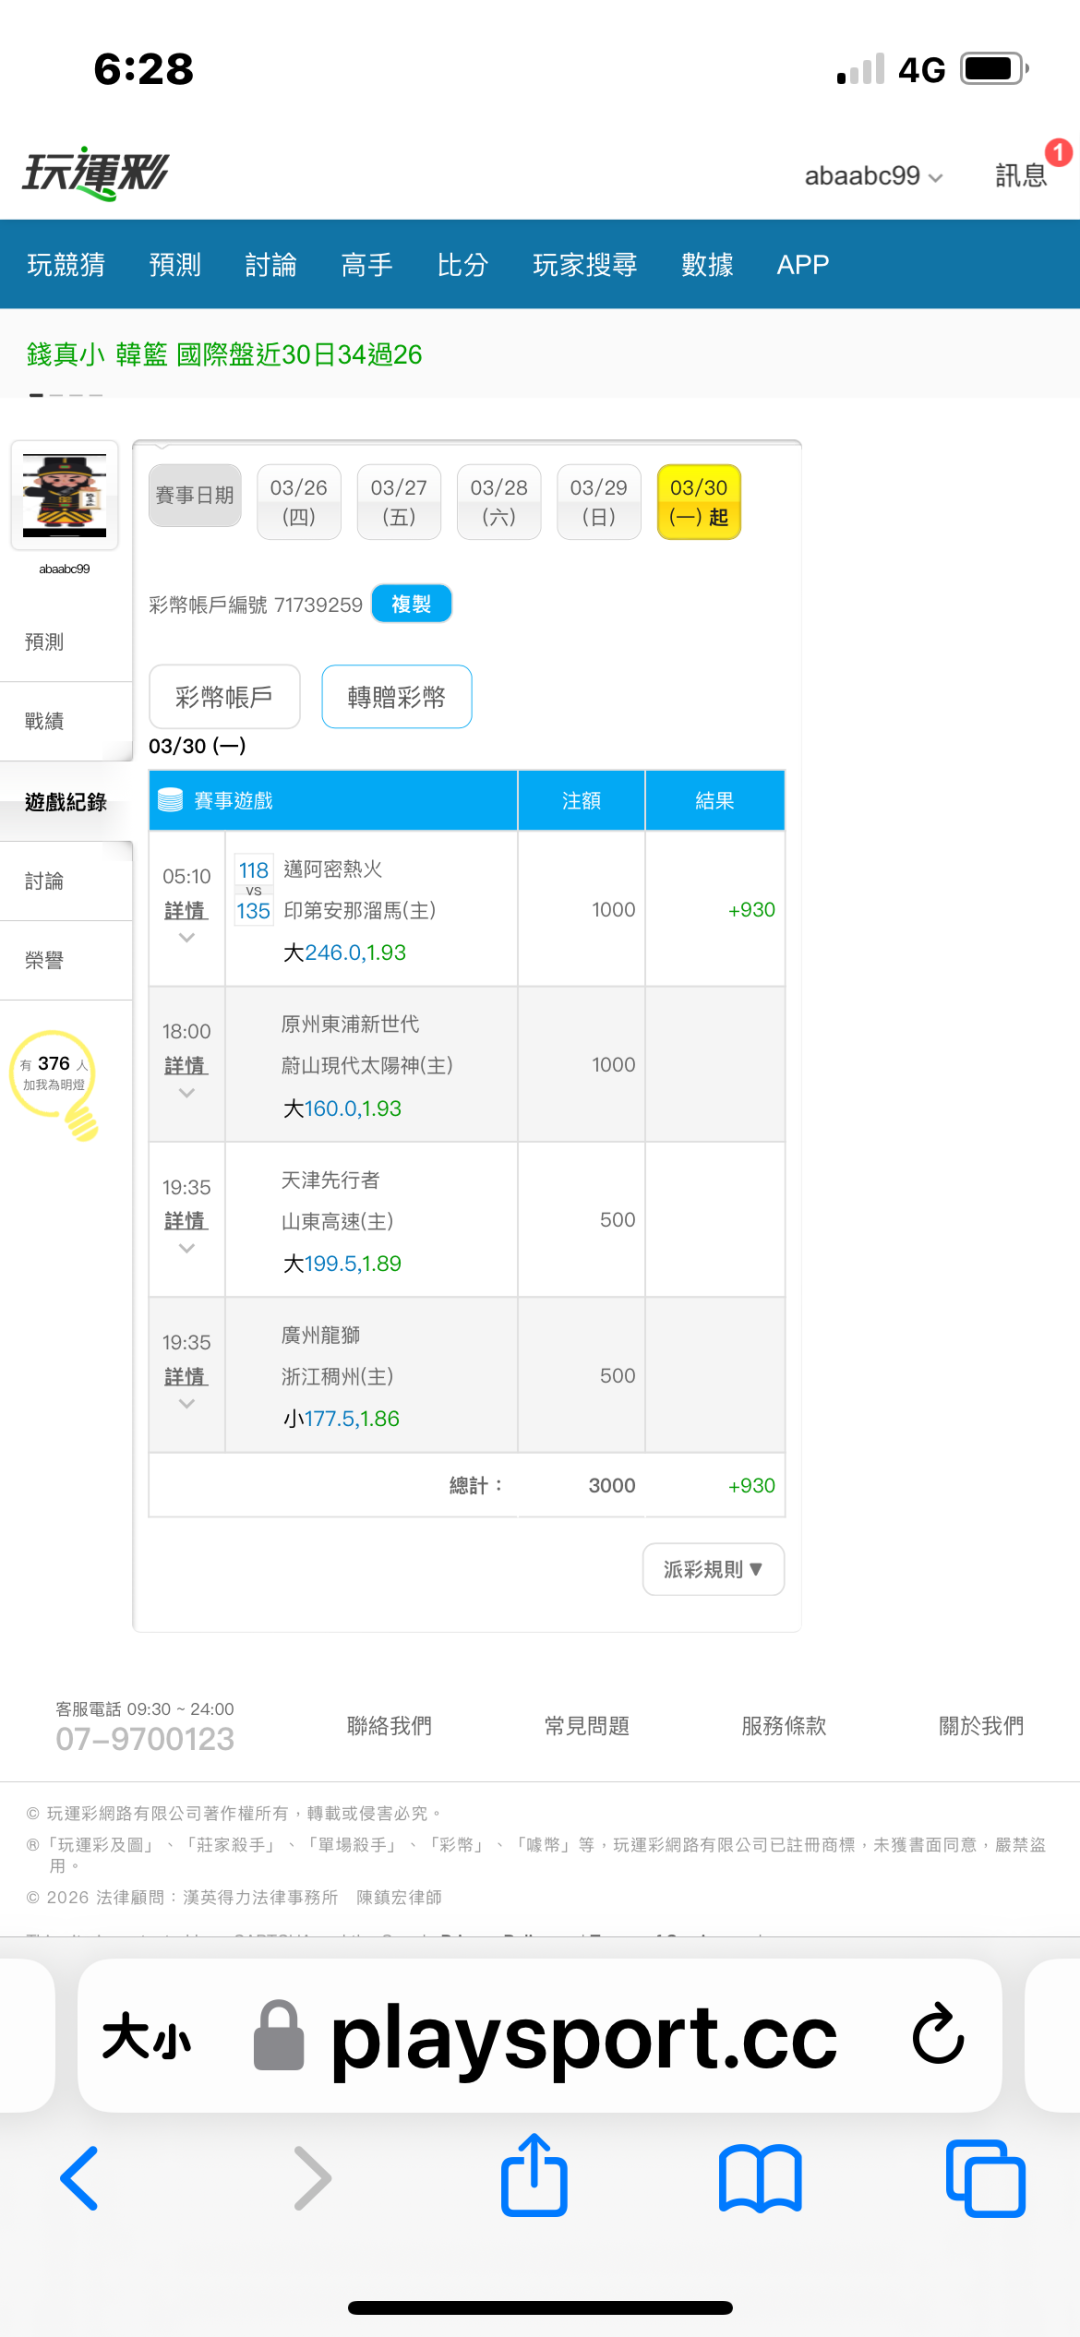Tap the 玩運彩 site logo
The height and width of the screenshot is (2337, 1080).
coord(96,174)
